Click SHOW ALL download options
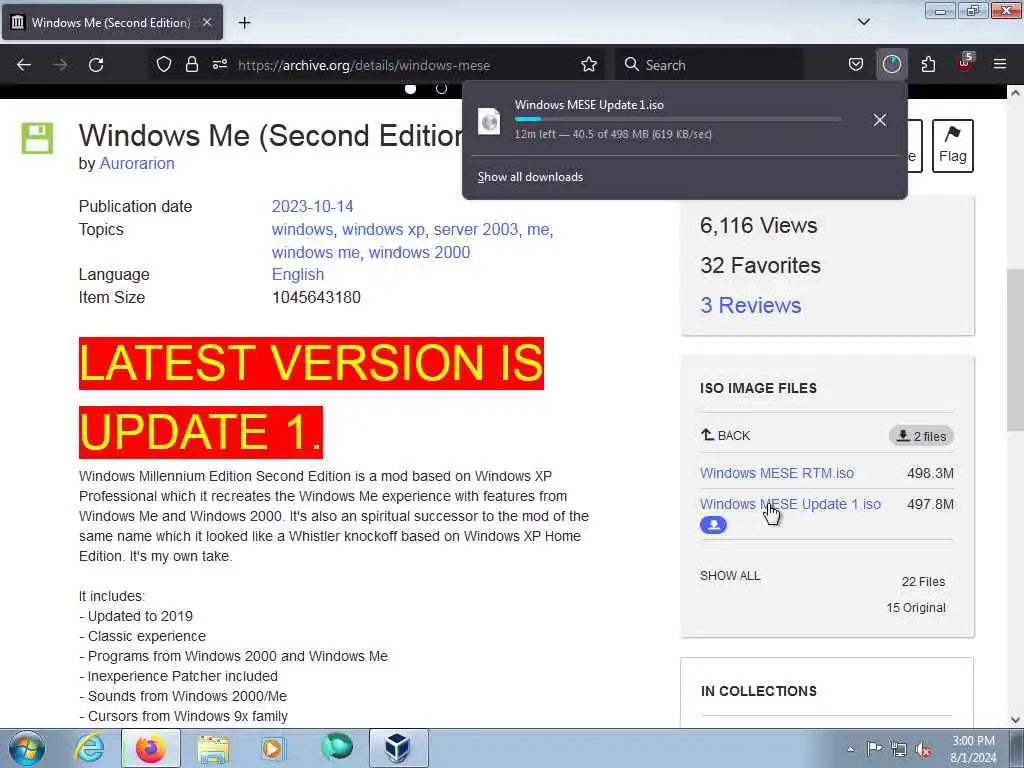This screenshot has height=768, width=1024. tap(730, 575)
